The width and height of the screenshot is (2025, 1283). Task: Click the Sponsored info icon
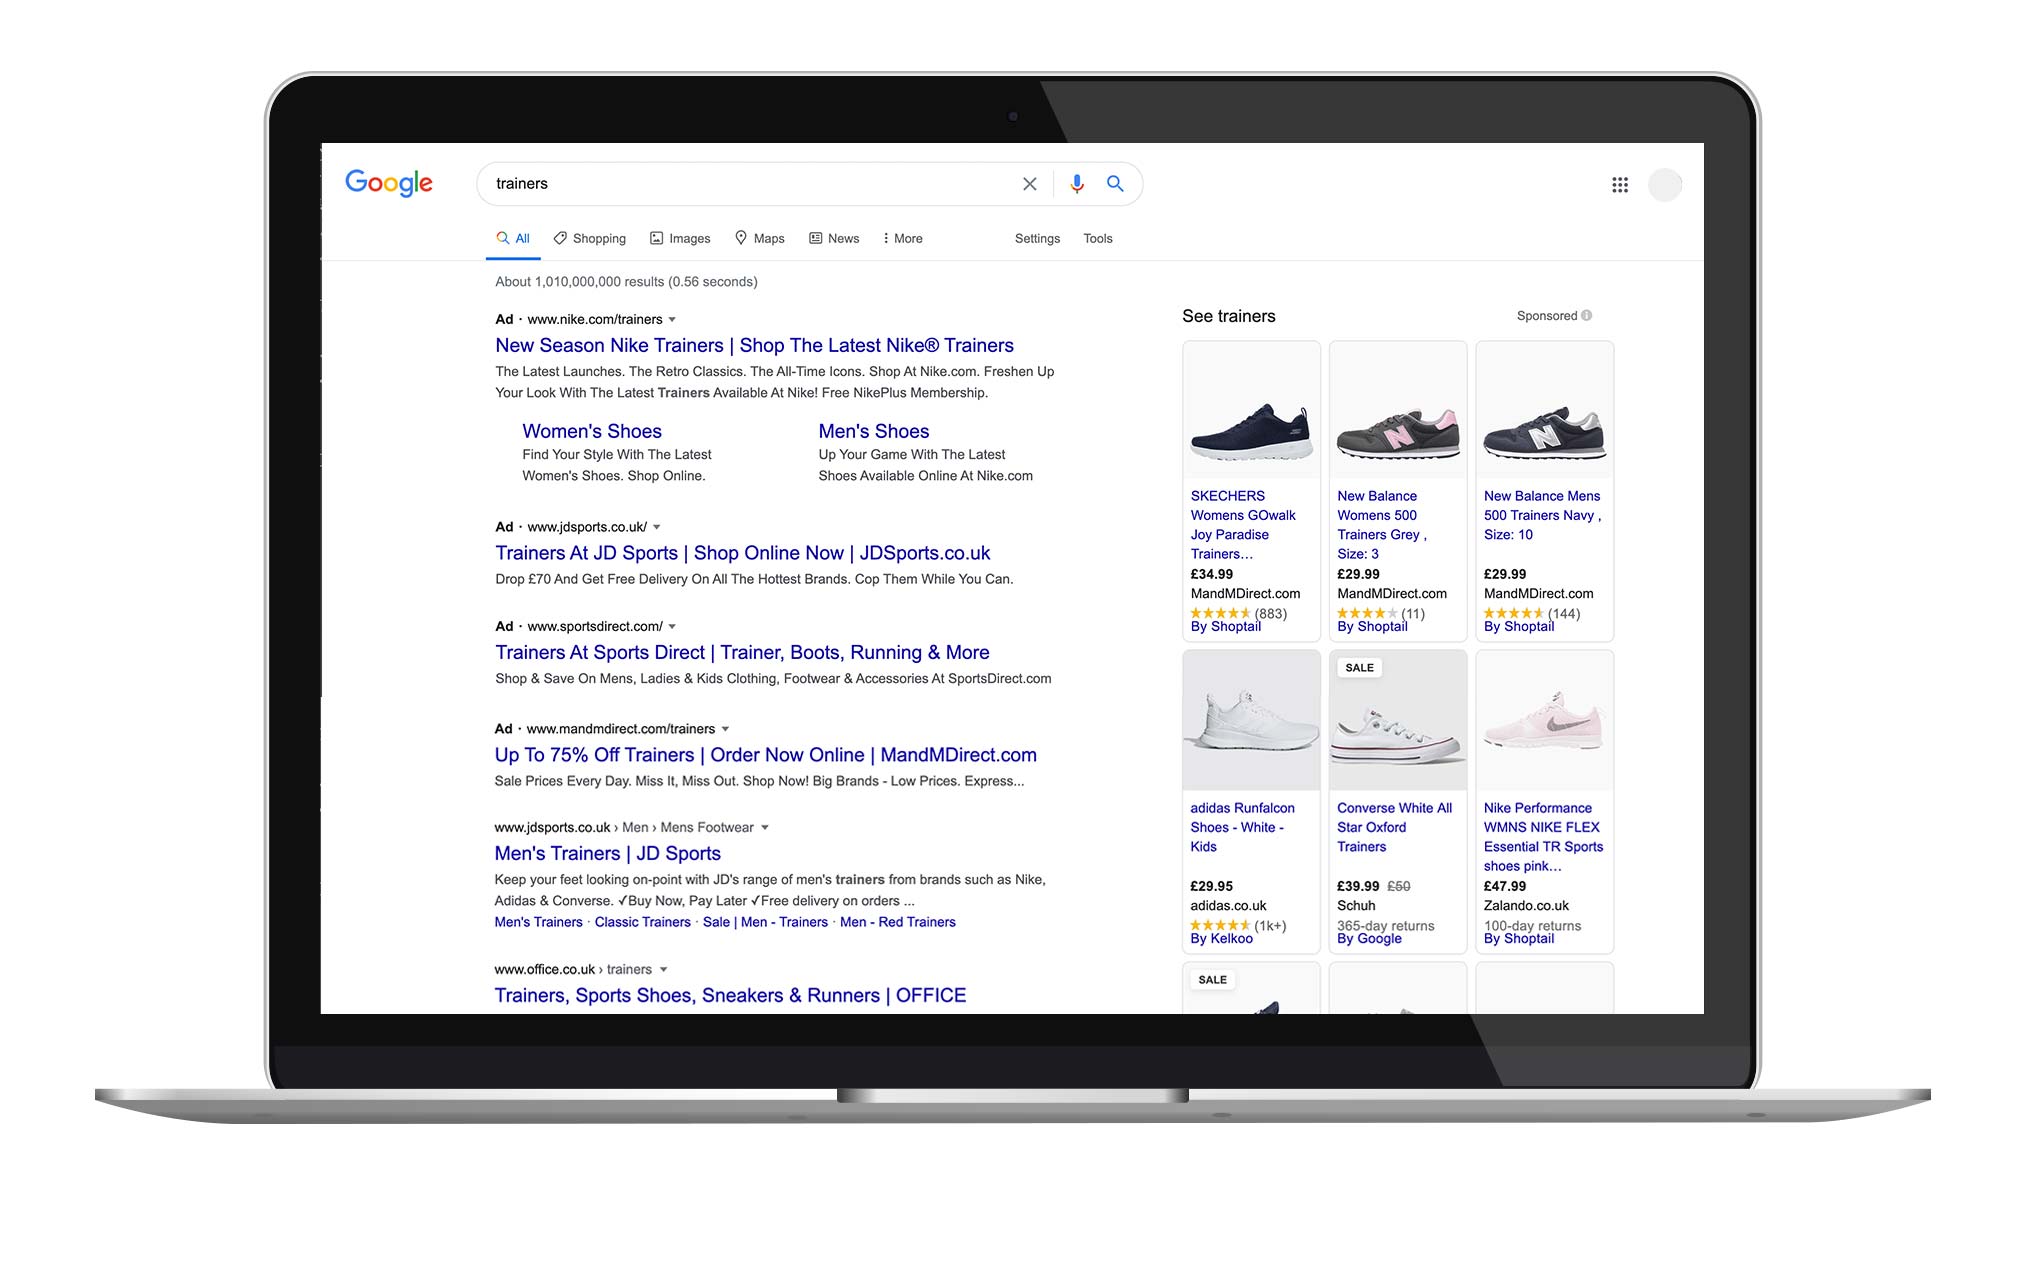(x=1586, y=316)
